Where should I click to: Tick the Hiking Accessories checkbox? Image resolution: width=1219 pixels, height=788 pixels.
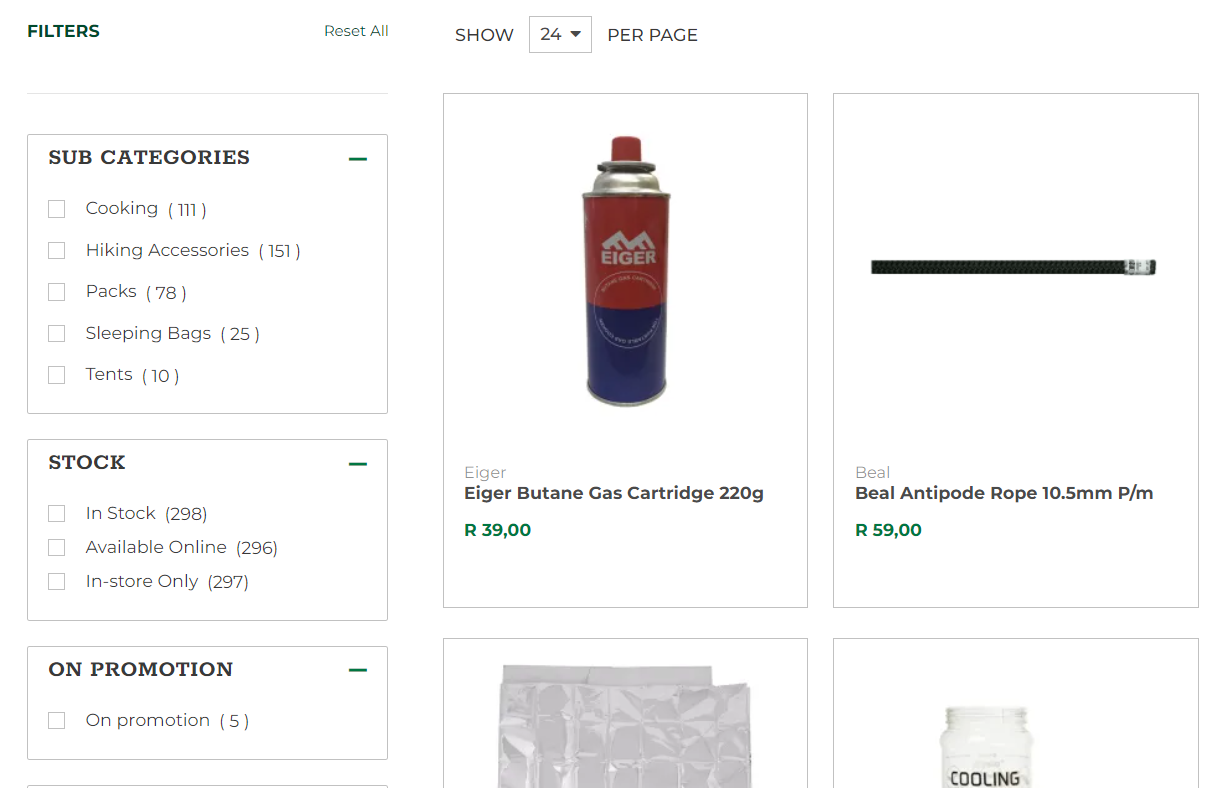point(57,250)
